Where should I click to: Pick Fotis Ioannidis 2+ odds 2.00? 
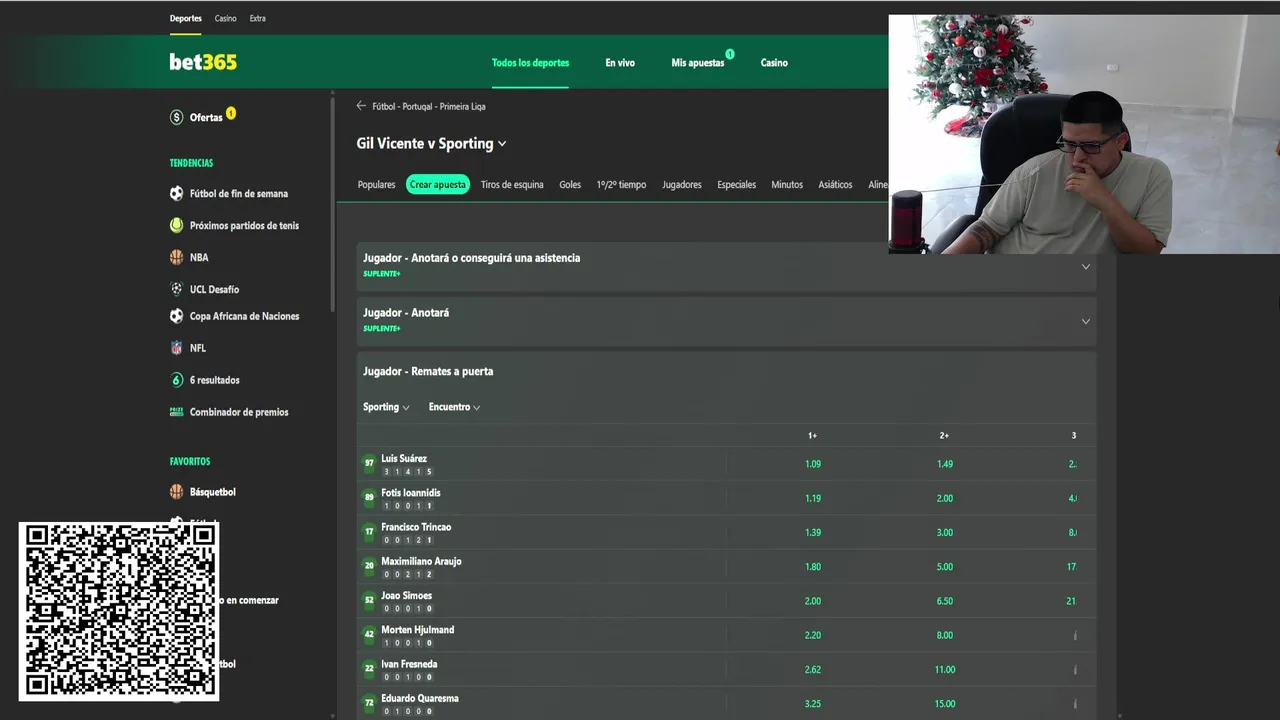pos(945,498)
